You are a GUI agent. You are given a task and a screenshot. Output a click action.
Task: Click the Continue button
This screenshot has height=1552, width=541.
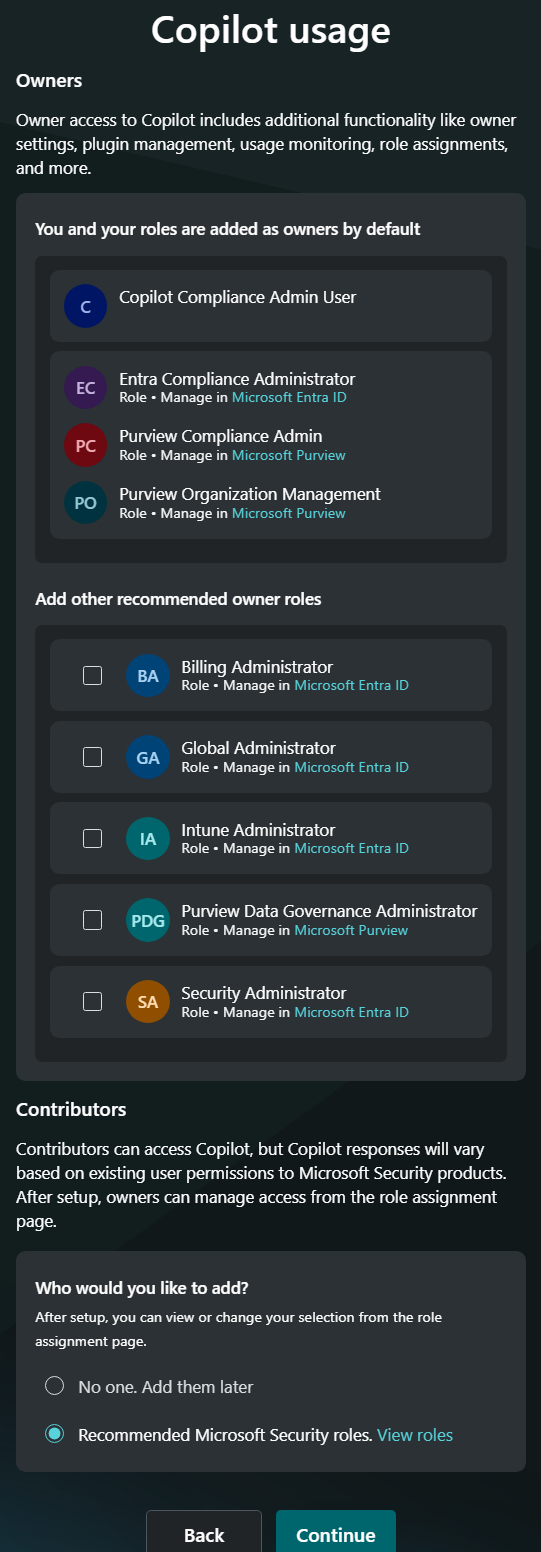pos(336,1531)
